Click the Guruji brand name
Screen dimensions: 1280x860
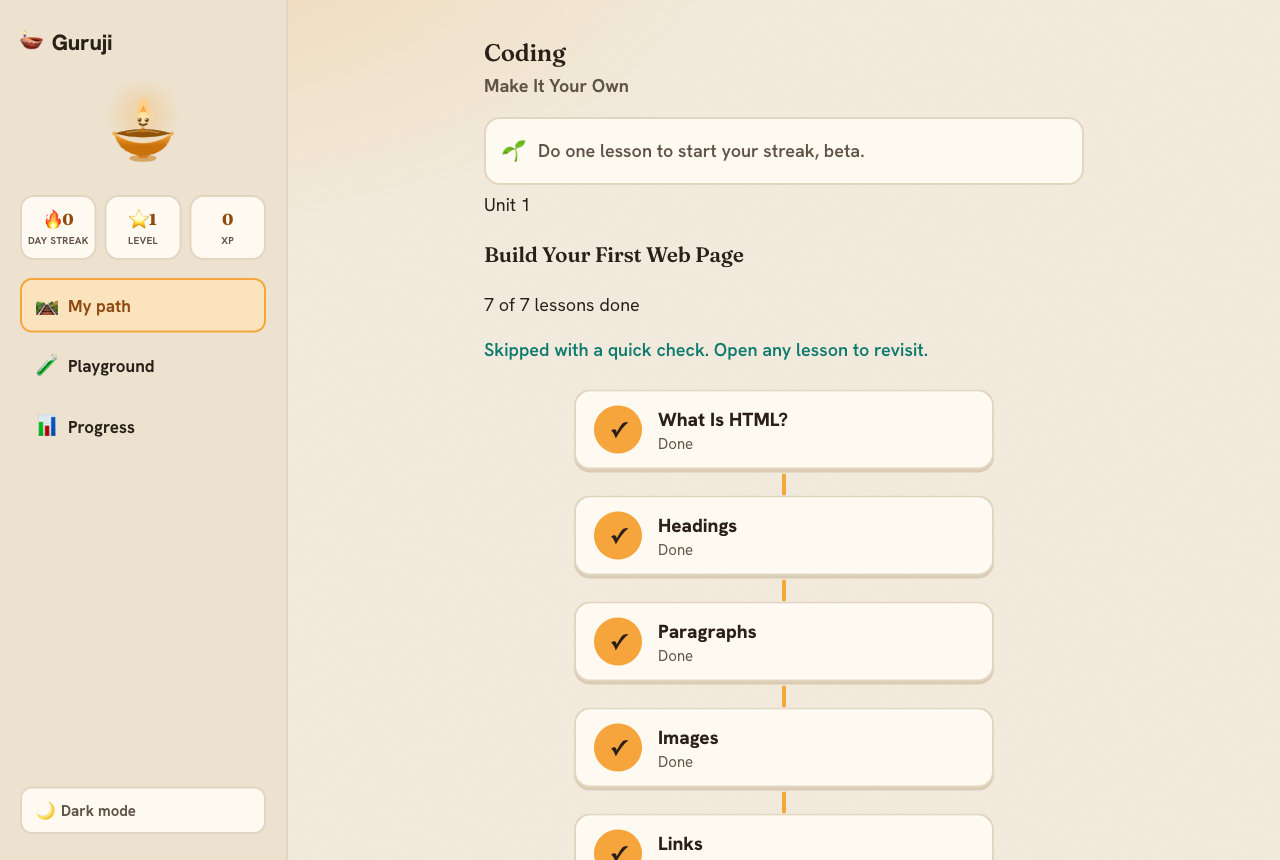pyautogui.click(x=82, y=43)
